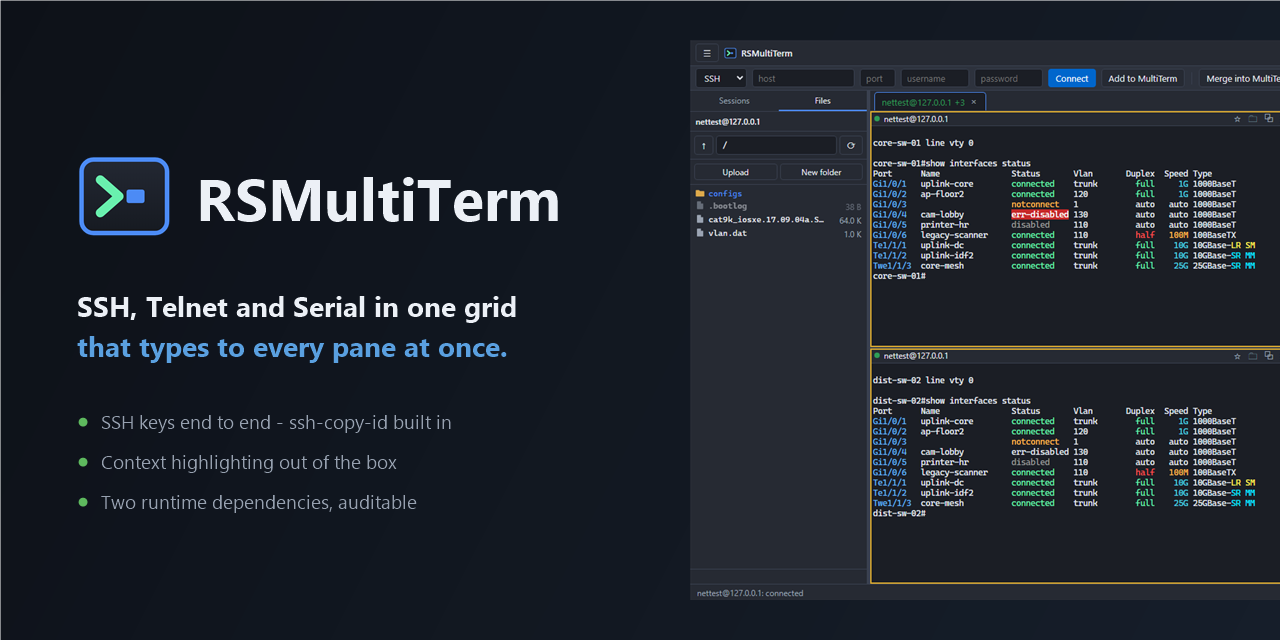
Task: Click Merge into MultiTerm button
Action: click(1241, 78)
